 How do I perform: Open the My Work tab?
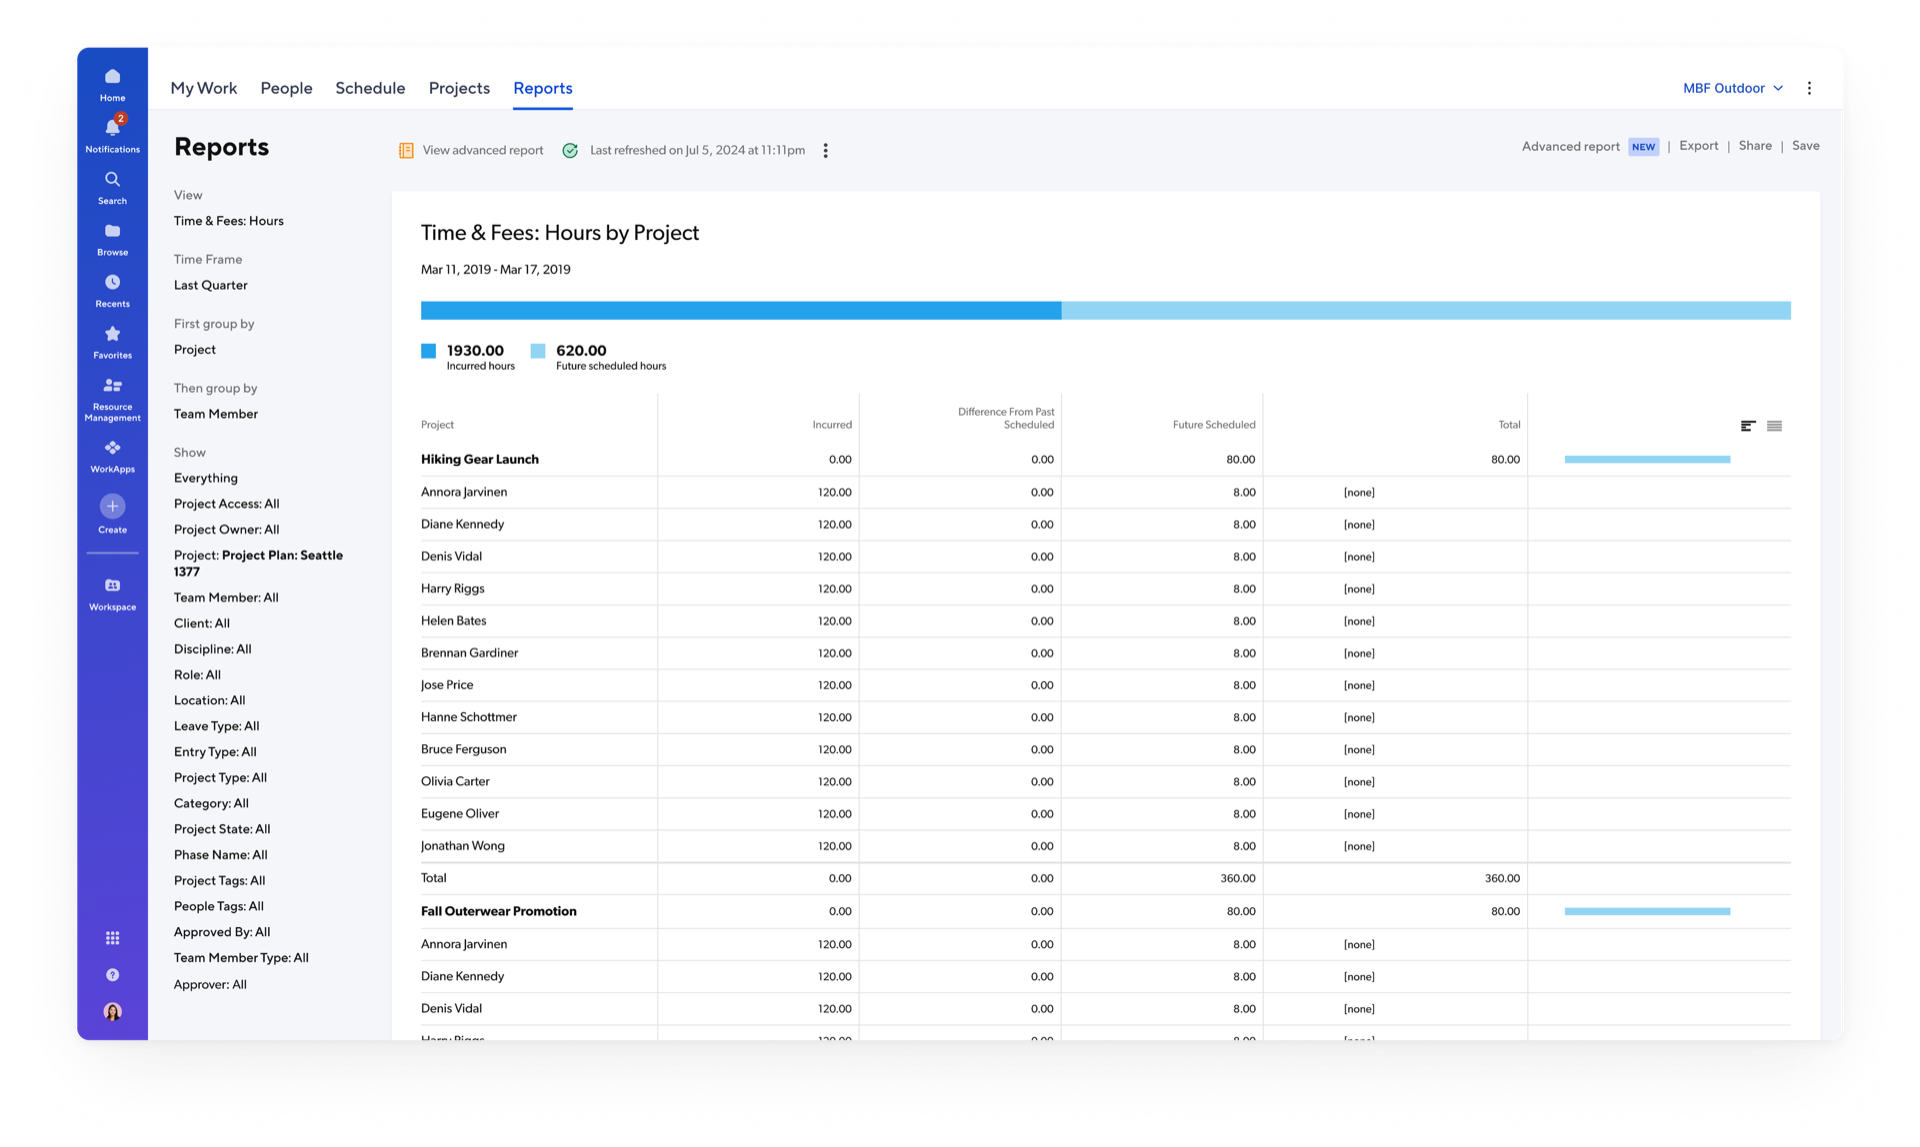click(x=204, y=88)
